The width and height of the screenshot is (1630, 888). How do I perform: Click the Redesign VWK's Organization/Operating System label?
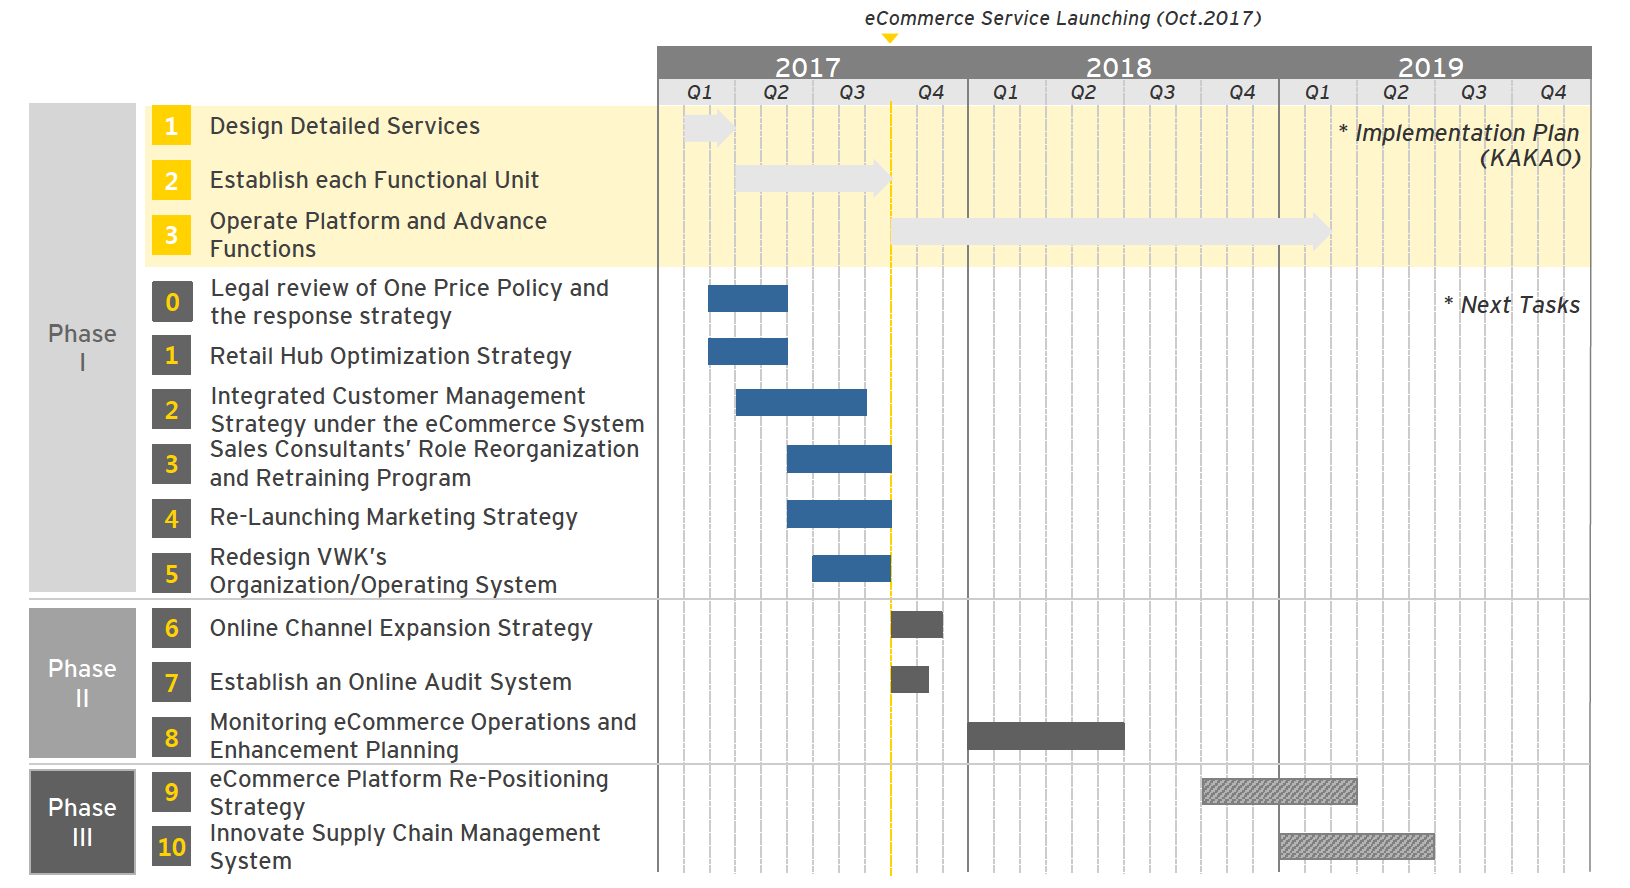383,571
